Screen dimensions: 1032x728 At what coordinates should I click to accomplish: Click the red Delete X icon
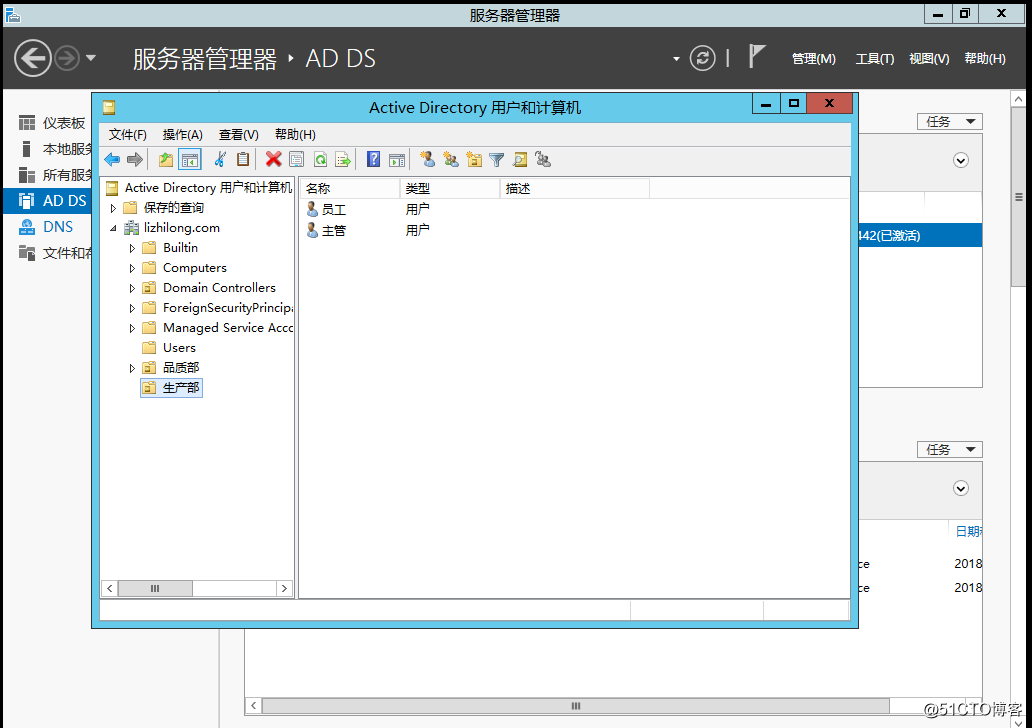(x=273, y=159)
